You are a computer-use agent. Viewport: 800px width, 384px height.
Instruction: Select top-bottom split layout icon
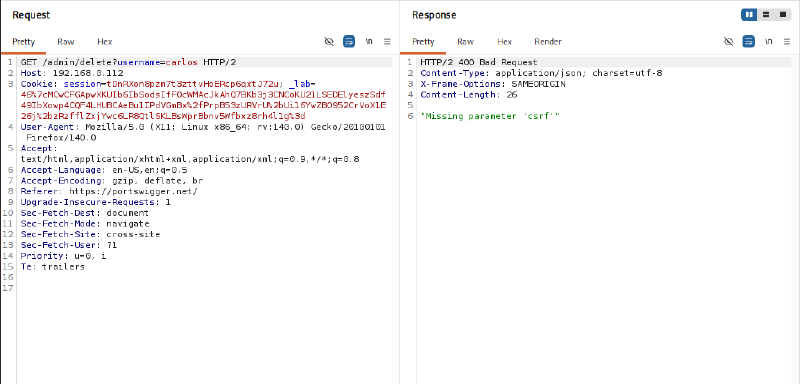(x=766, y=15)
